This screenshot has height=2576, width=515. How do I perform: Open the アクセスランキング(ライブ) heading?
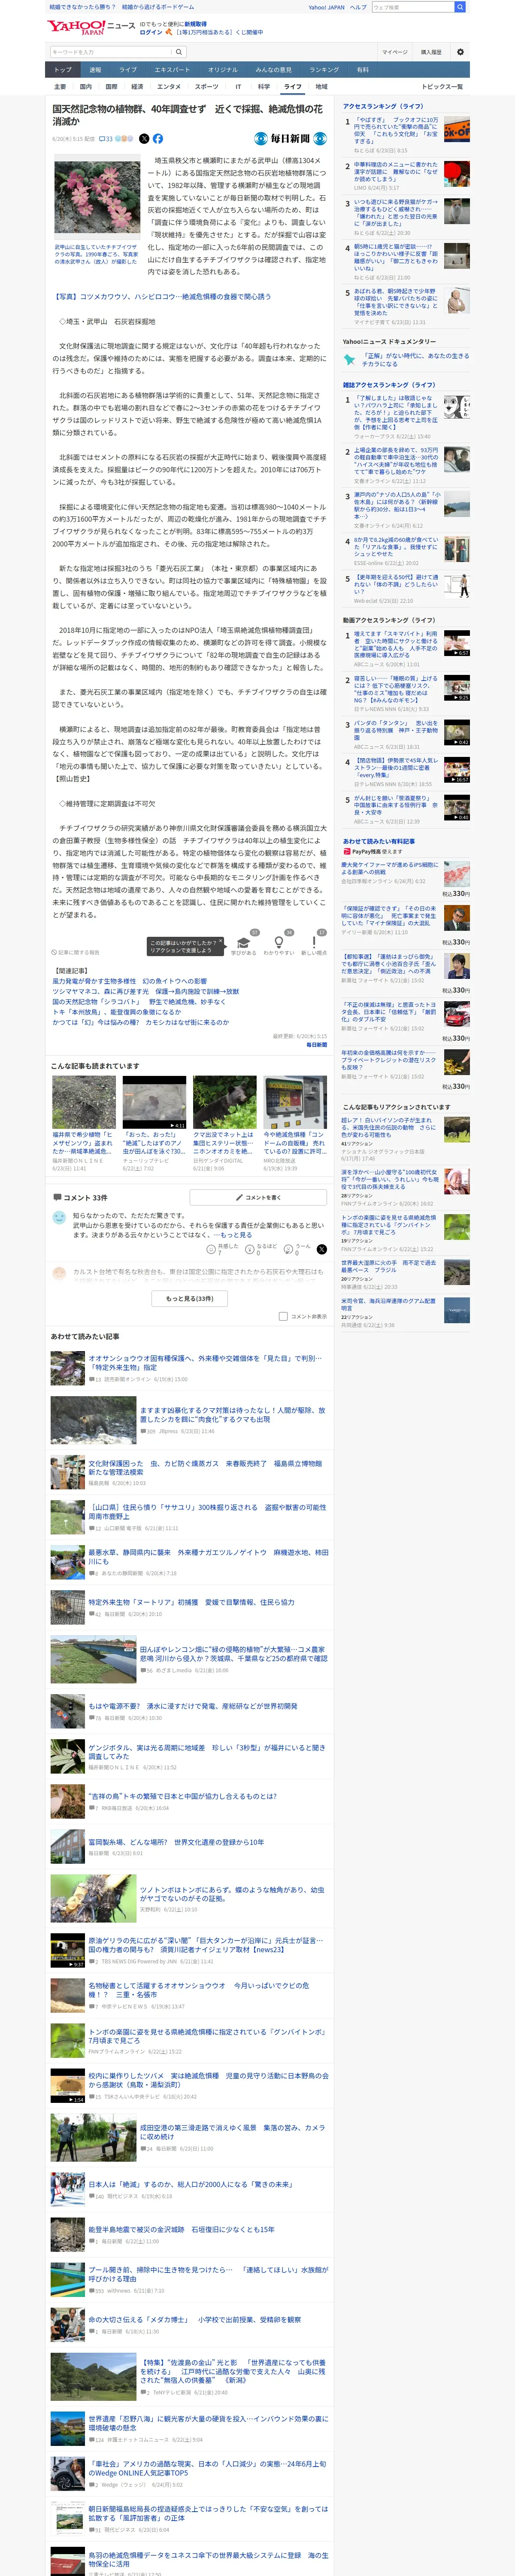(383, 106)
